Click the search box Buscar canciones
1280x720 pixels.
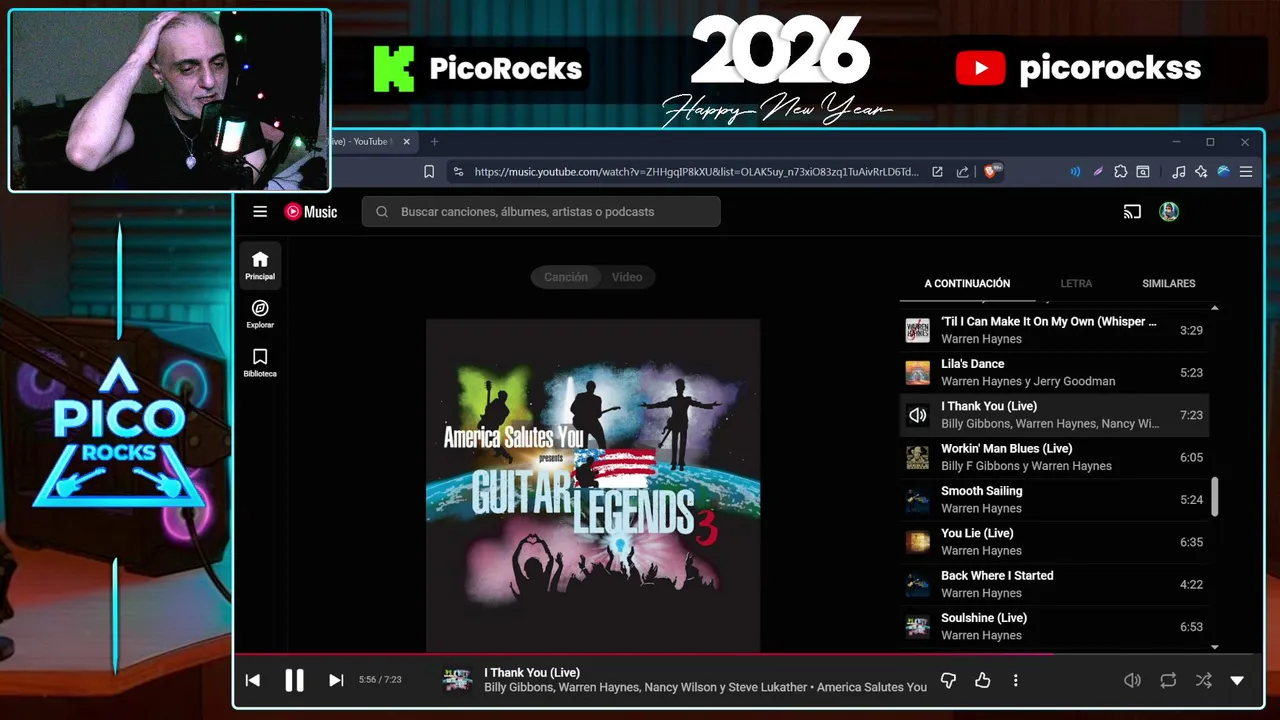click(541, 212)
